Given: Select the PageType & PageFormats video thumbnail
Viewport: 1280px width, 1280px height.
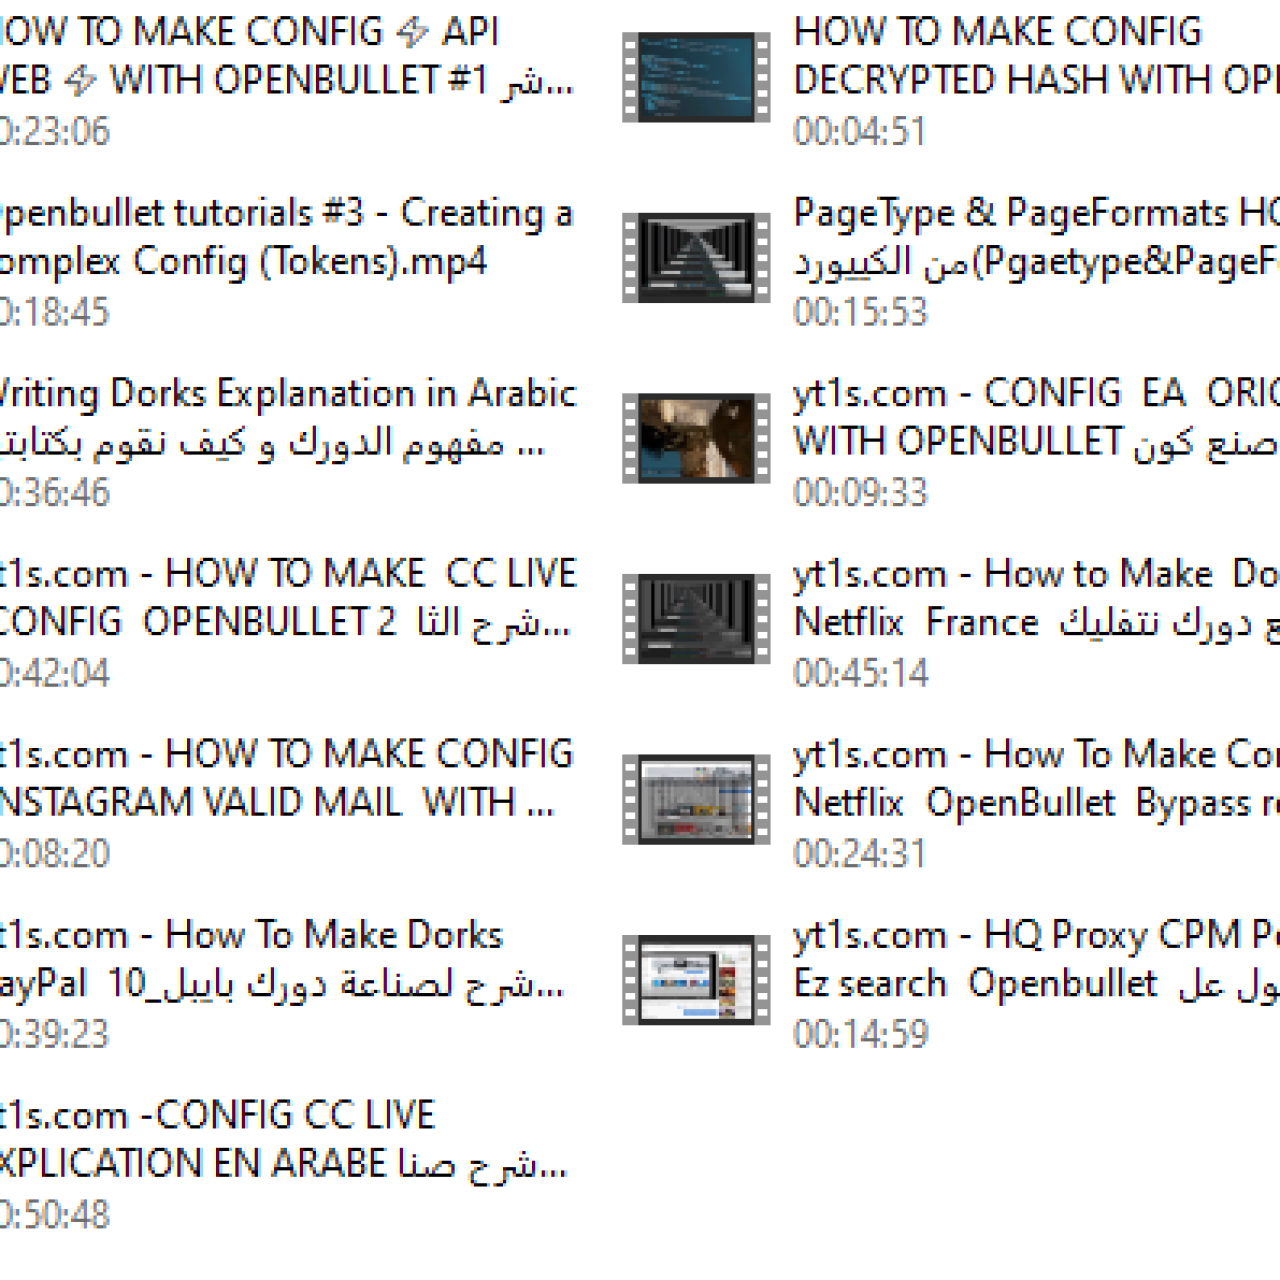Looking at the screenshot, I should pos(696,258).
